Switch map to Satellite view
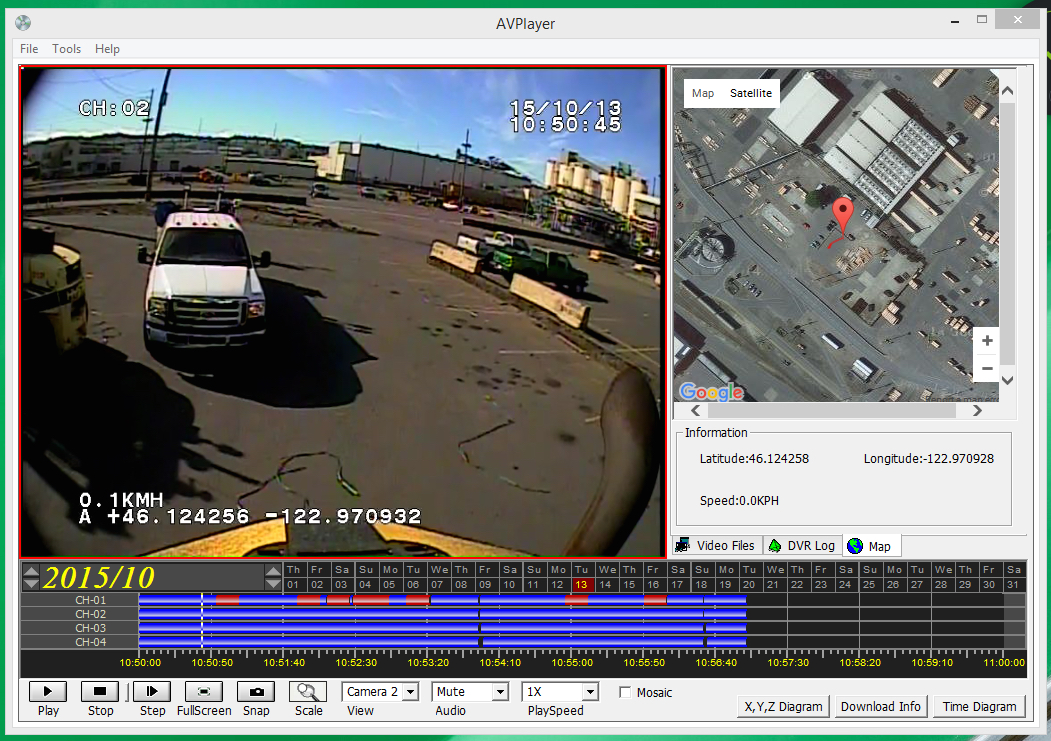Image resolution: width=1051 pixels, height=741 pixels. (x=750, y=93)
